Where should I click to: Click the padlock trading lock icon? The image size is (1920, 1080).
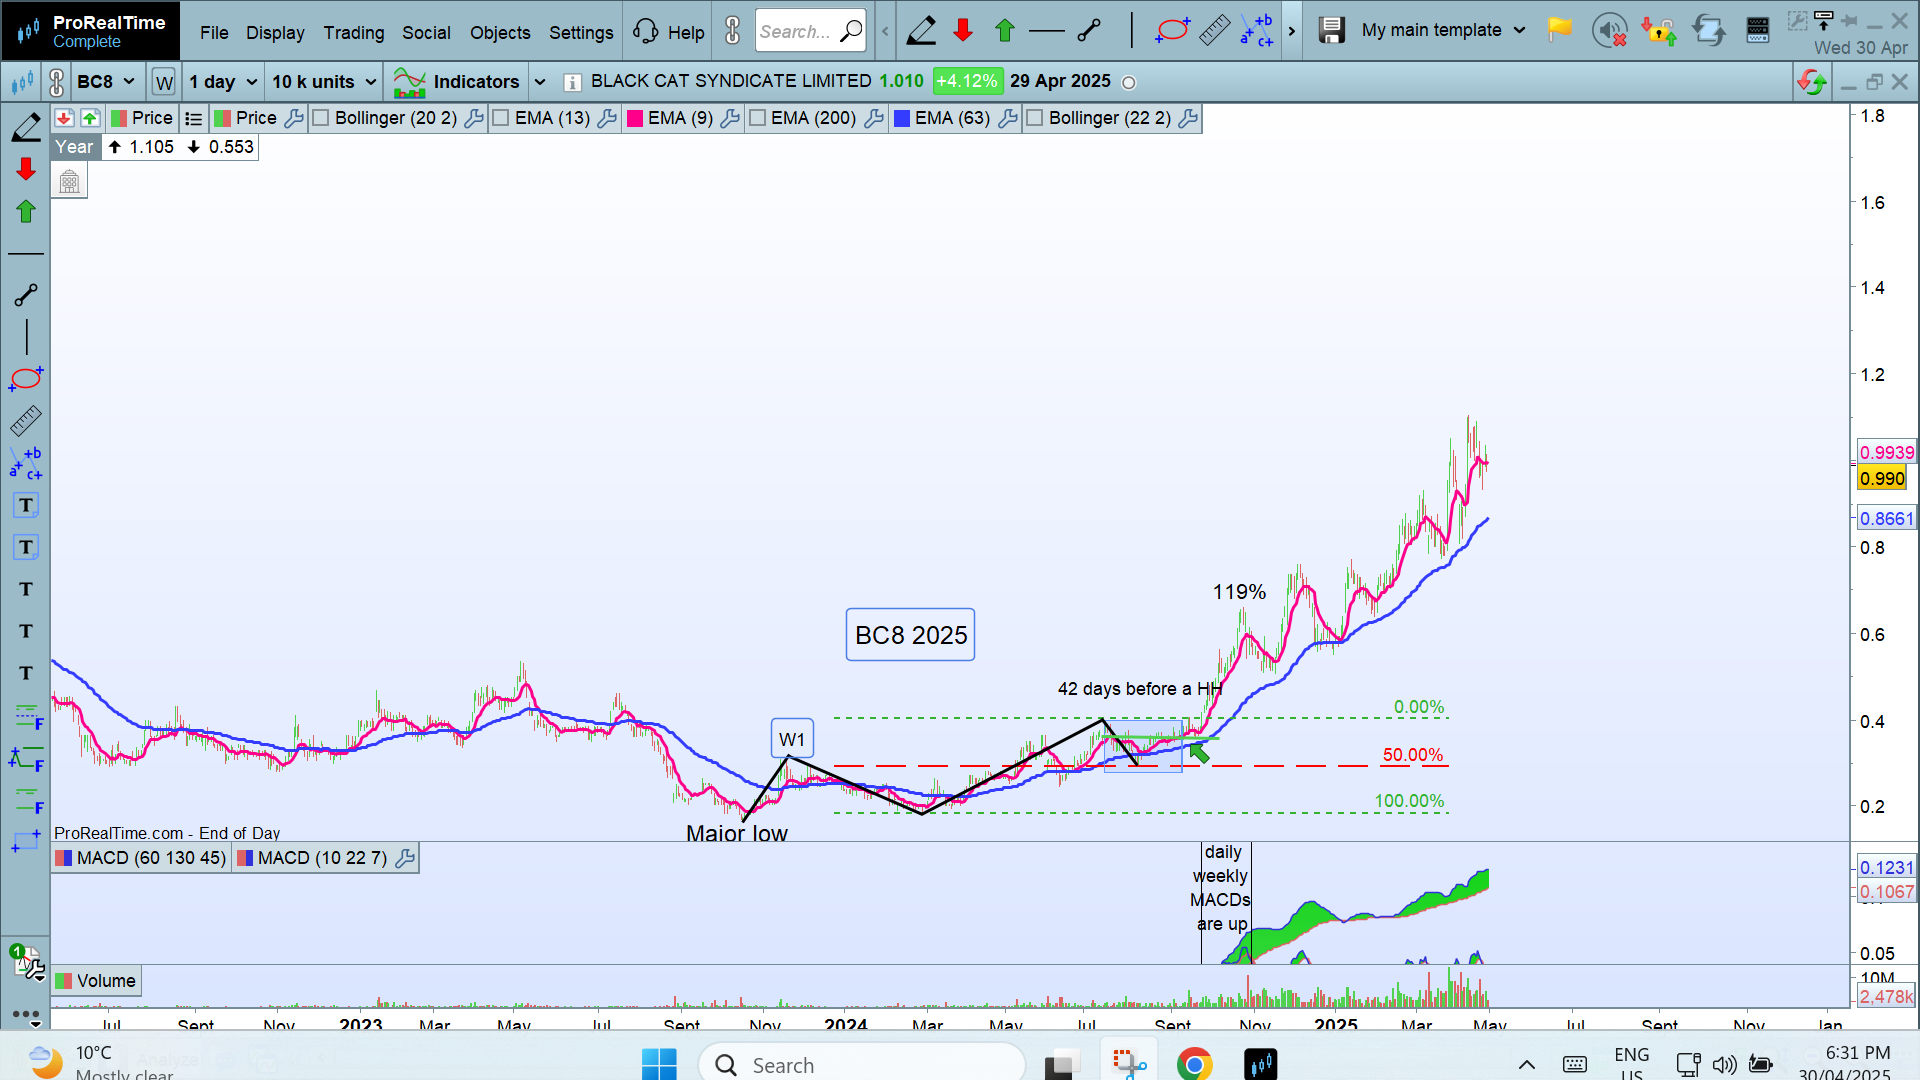click(1659, 31)
